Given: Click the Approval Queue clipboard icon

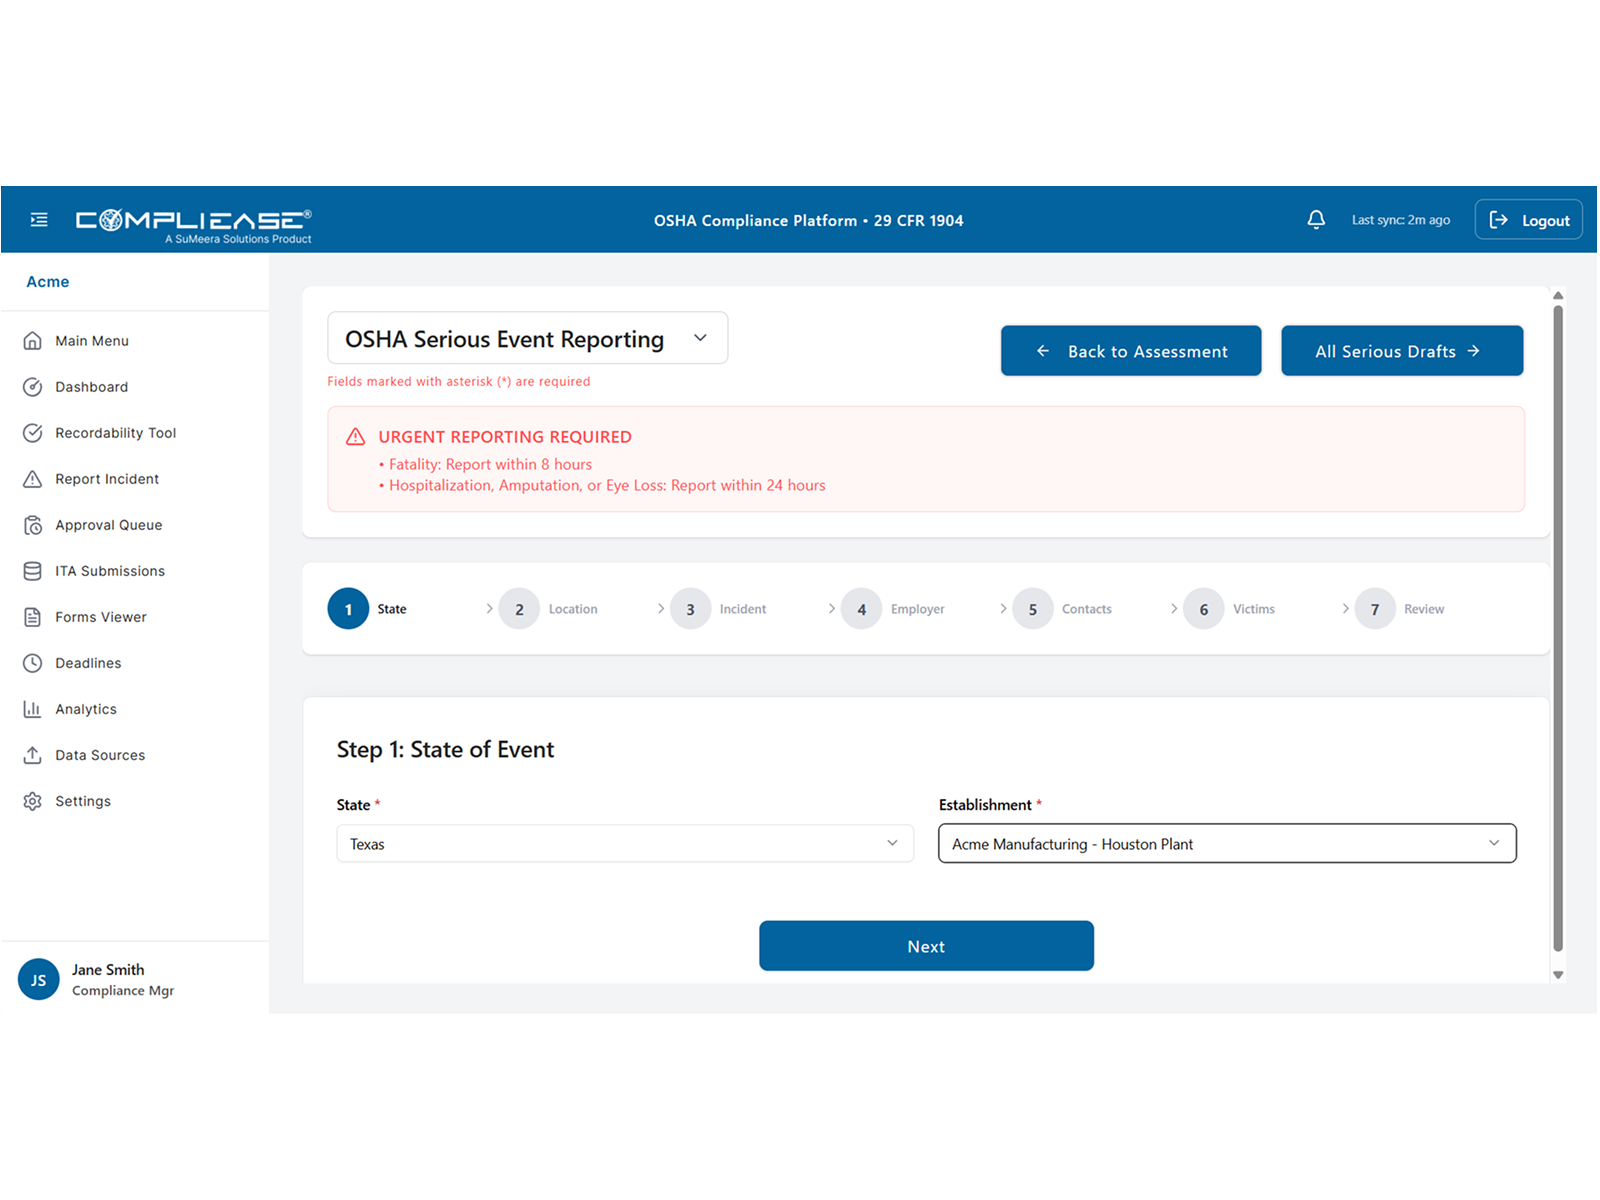Looking at the screenshot, I should (x=33, y=525).
